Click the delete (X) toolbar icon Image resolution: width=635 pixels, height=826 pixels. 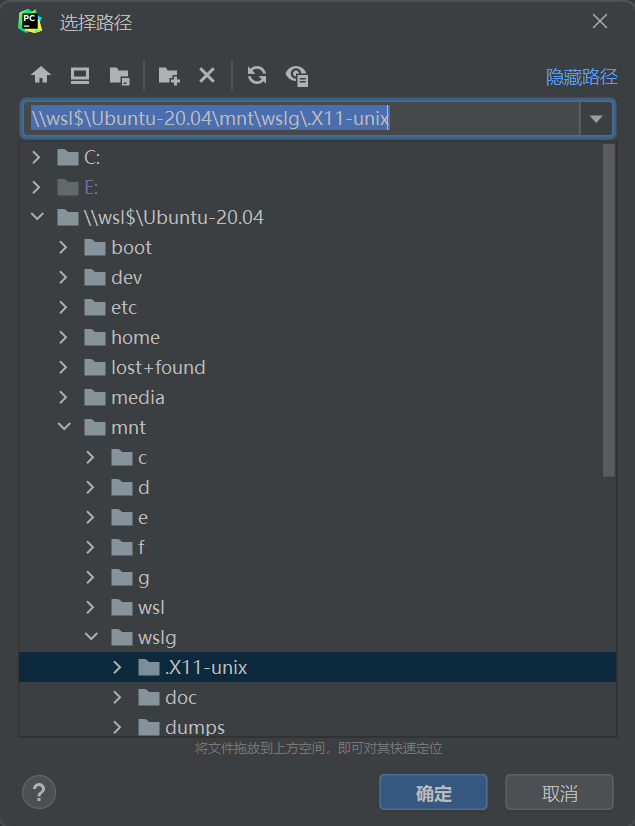(207, 75)
